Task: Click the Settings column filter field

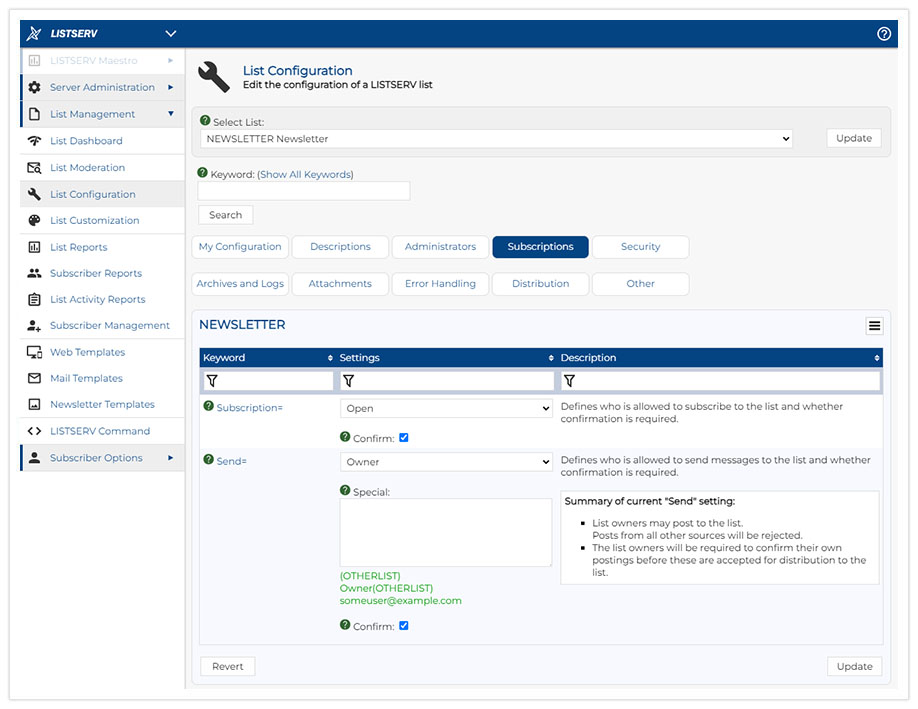Action: 447,381
